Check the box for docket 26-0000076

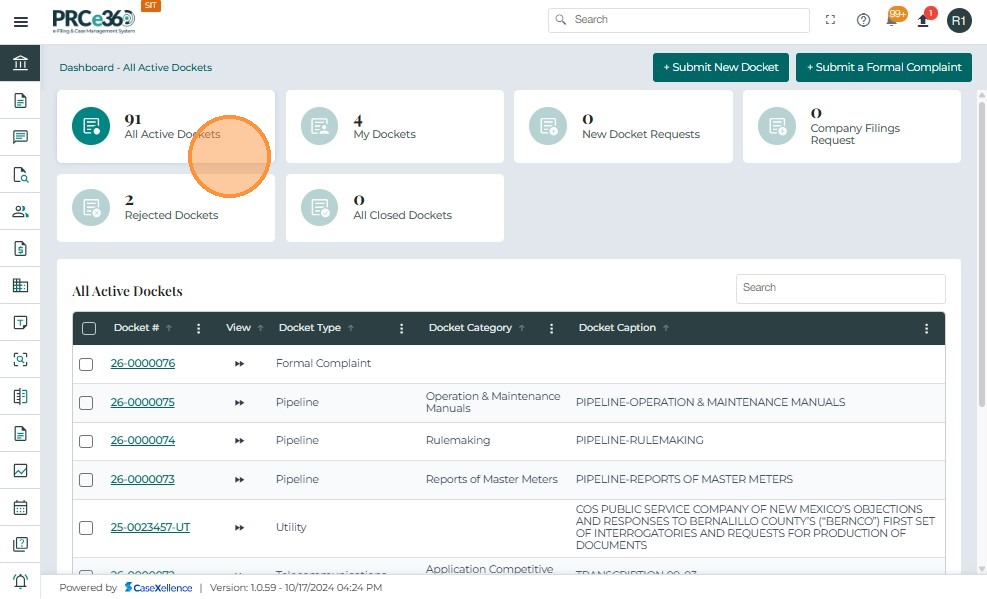pyautogui.click(x=86, y=364)
